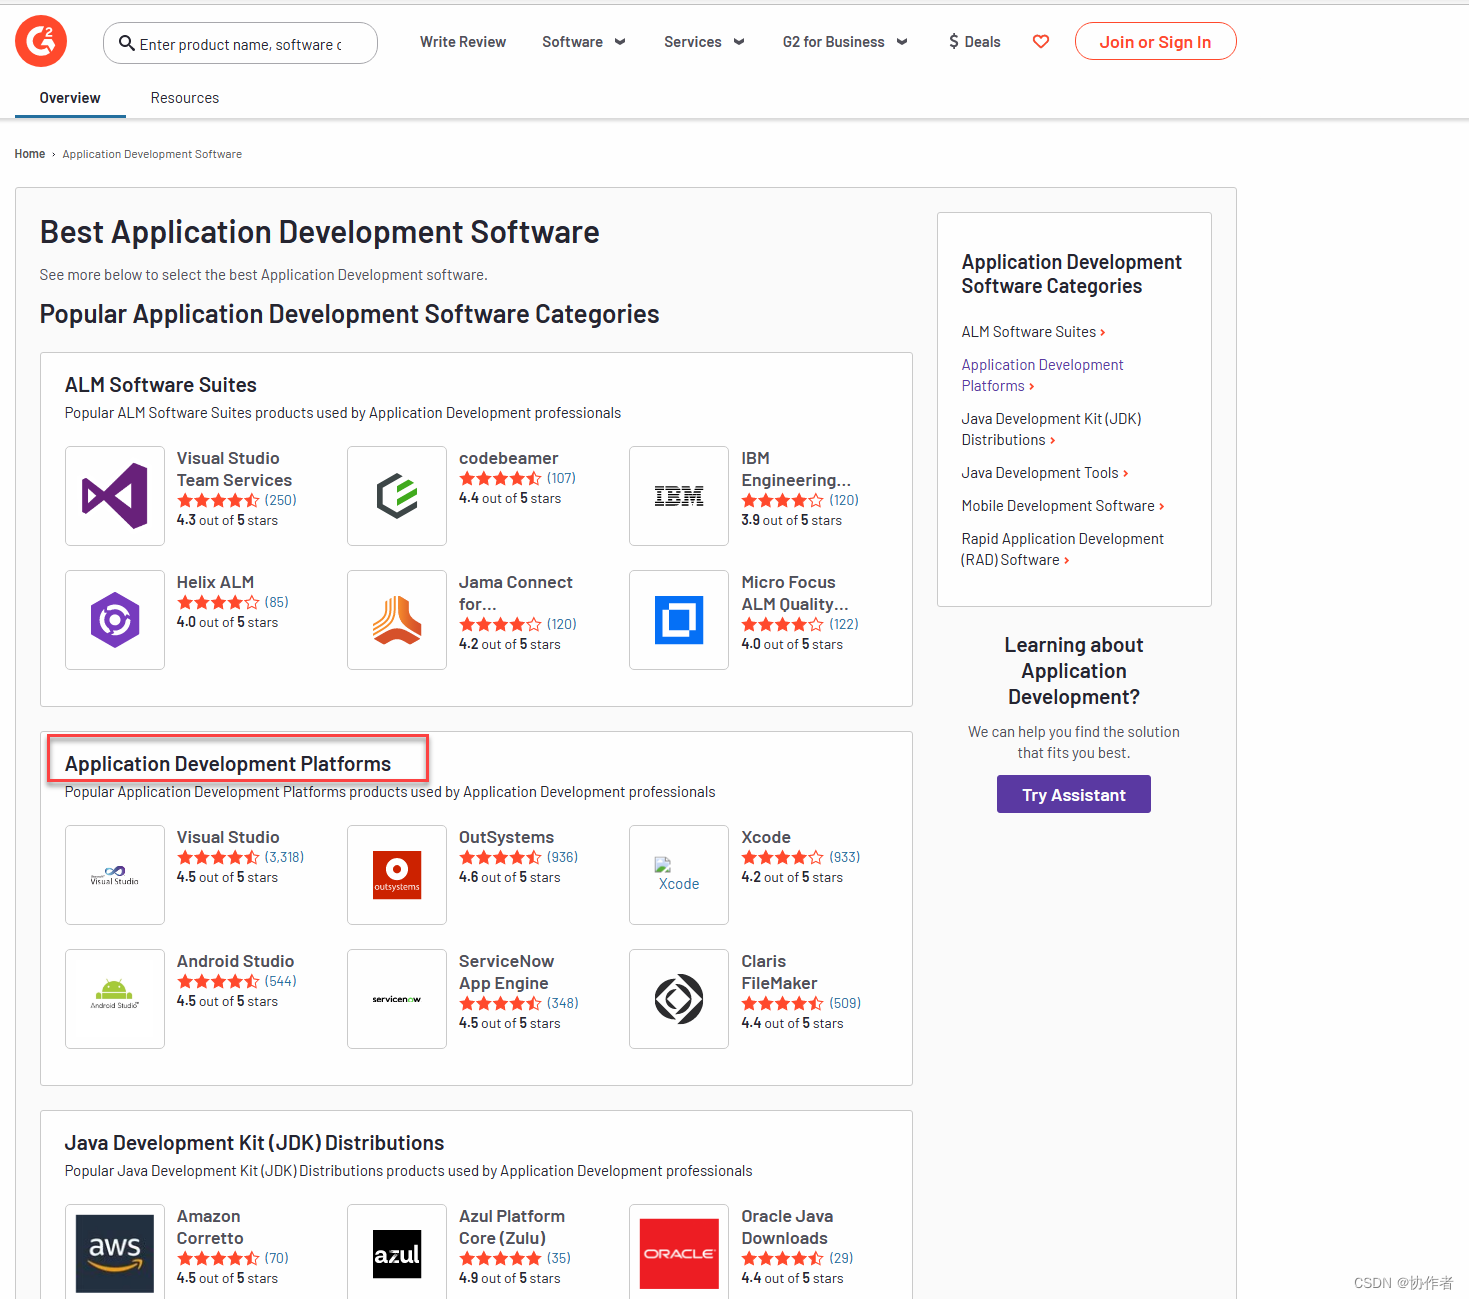Click the search magnifier icon

[127, 43]
